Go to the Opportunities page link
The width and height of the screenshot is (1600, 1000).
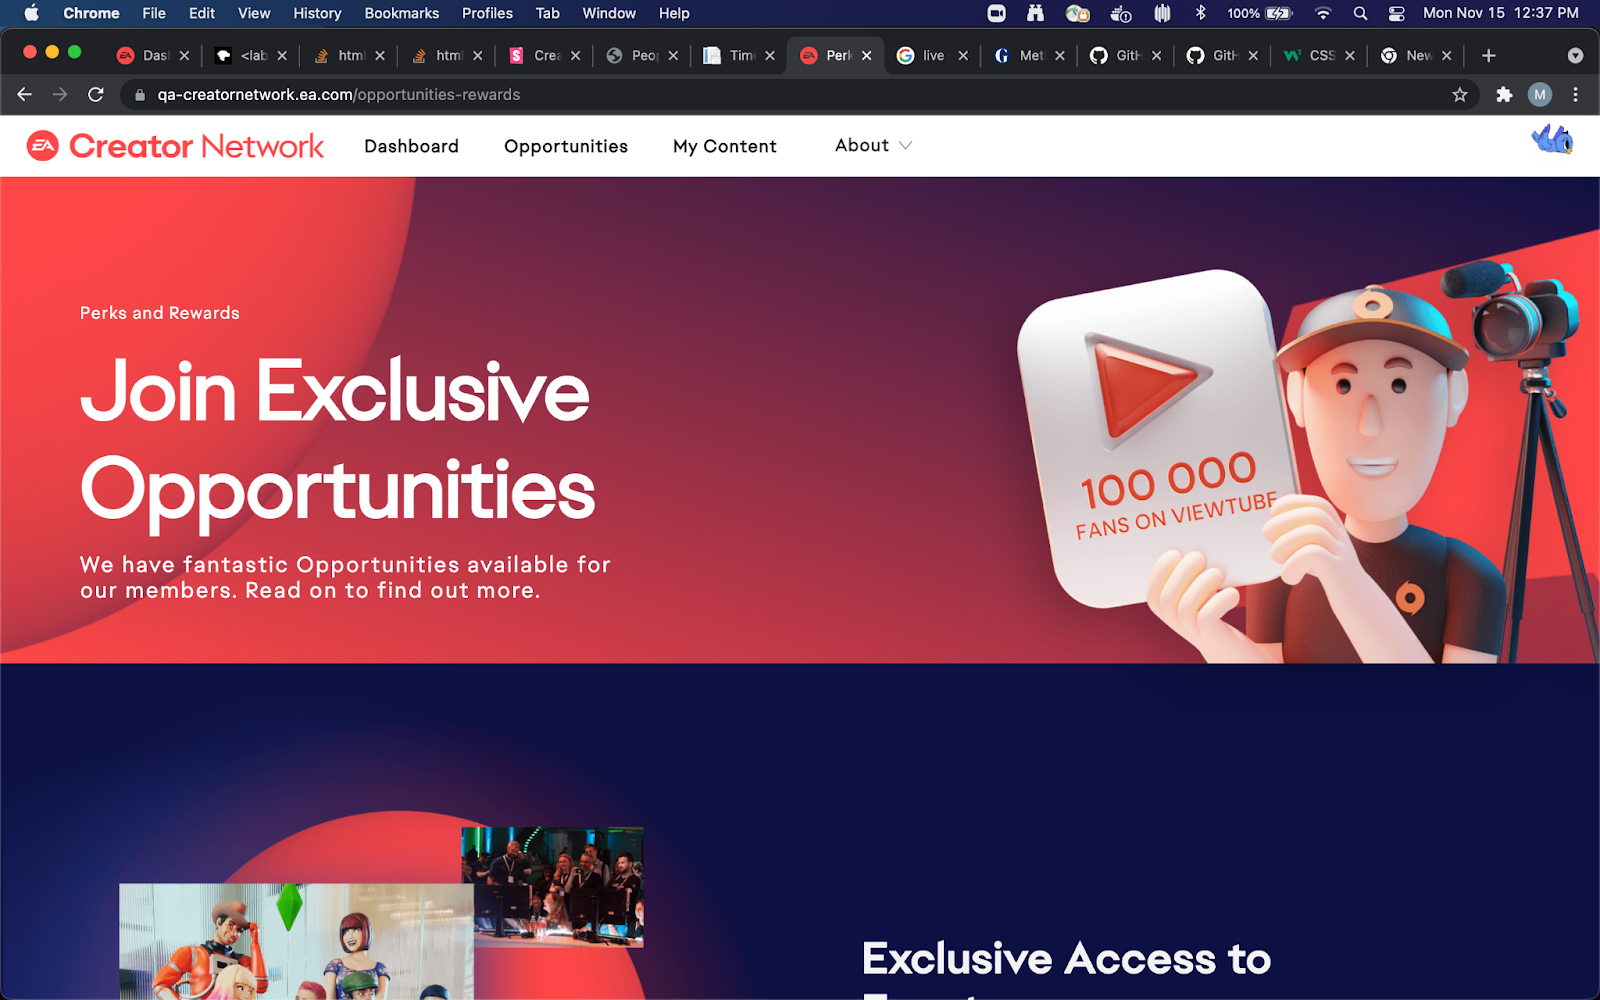[566, 146]
